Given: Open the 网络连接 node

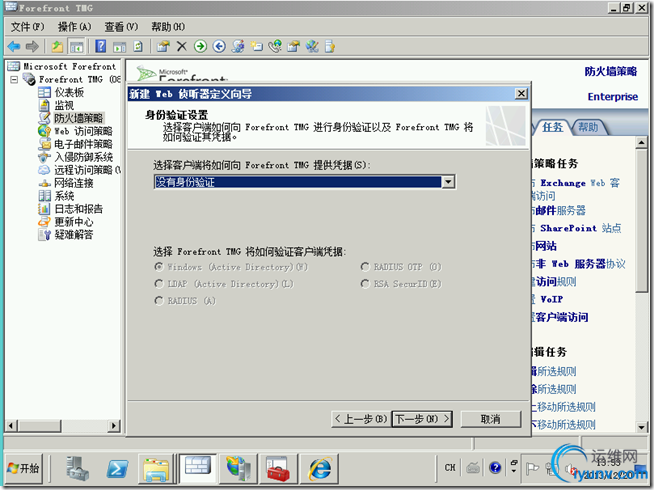Looking at the screenshot, I should pyautogui.click(x=74, y=183).
